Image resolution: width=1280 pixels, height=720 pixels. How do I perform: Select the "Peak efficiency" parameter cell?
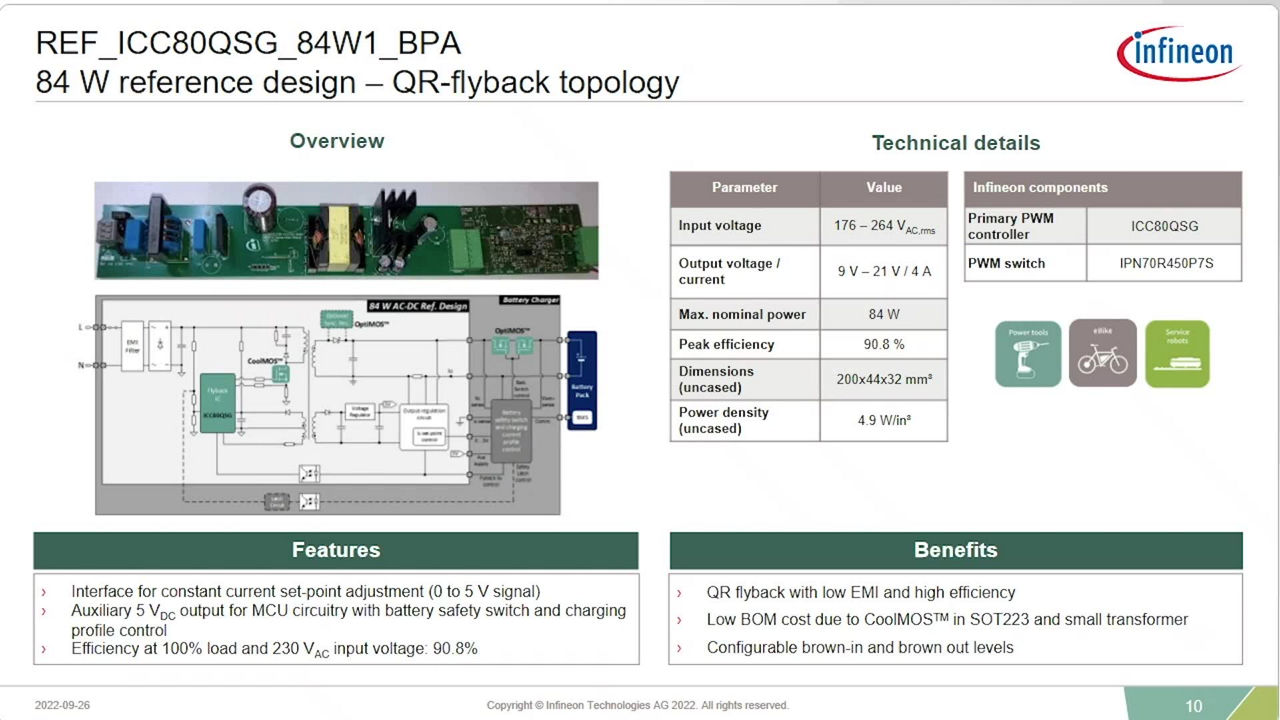pos(745,344)
